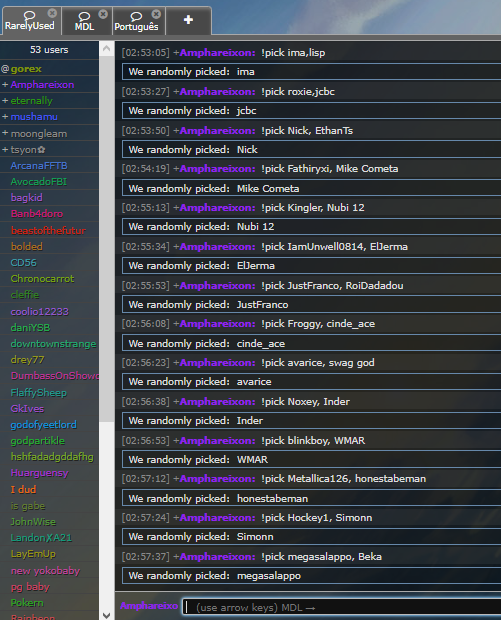Image resolution: width=501 pixels, height=620 pixels.
Task: Click Amphareixon name in the 02:53:05 message
Action: (217, 53)
